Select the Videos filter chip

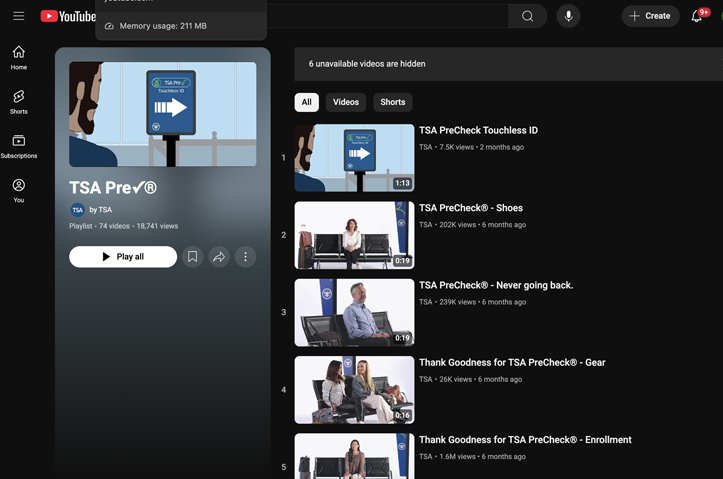coord(346,102)
